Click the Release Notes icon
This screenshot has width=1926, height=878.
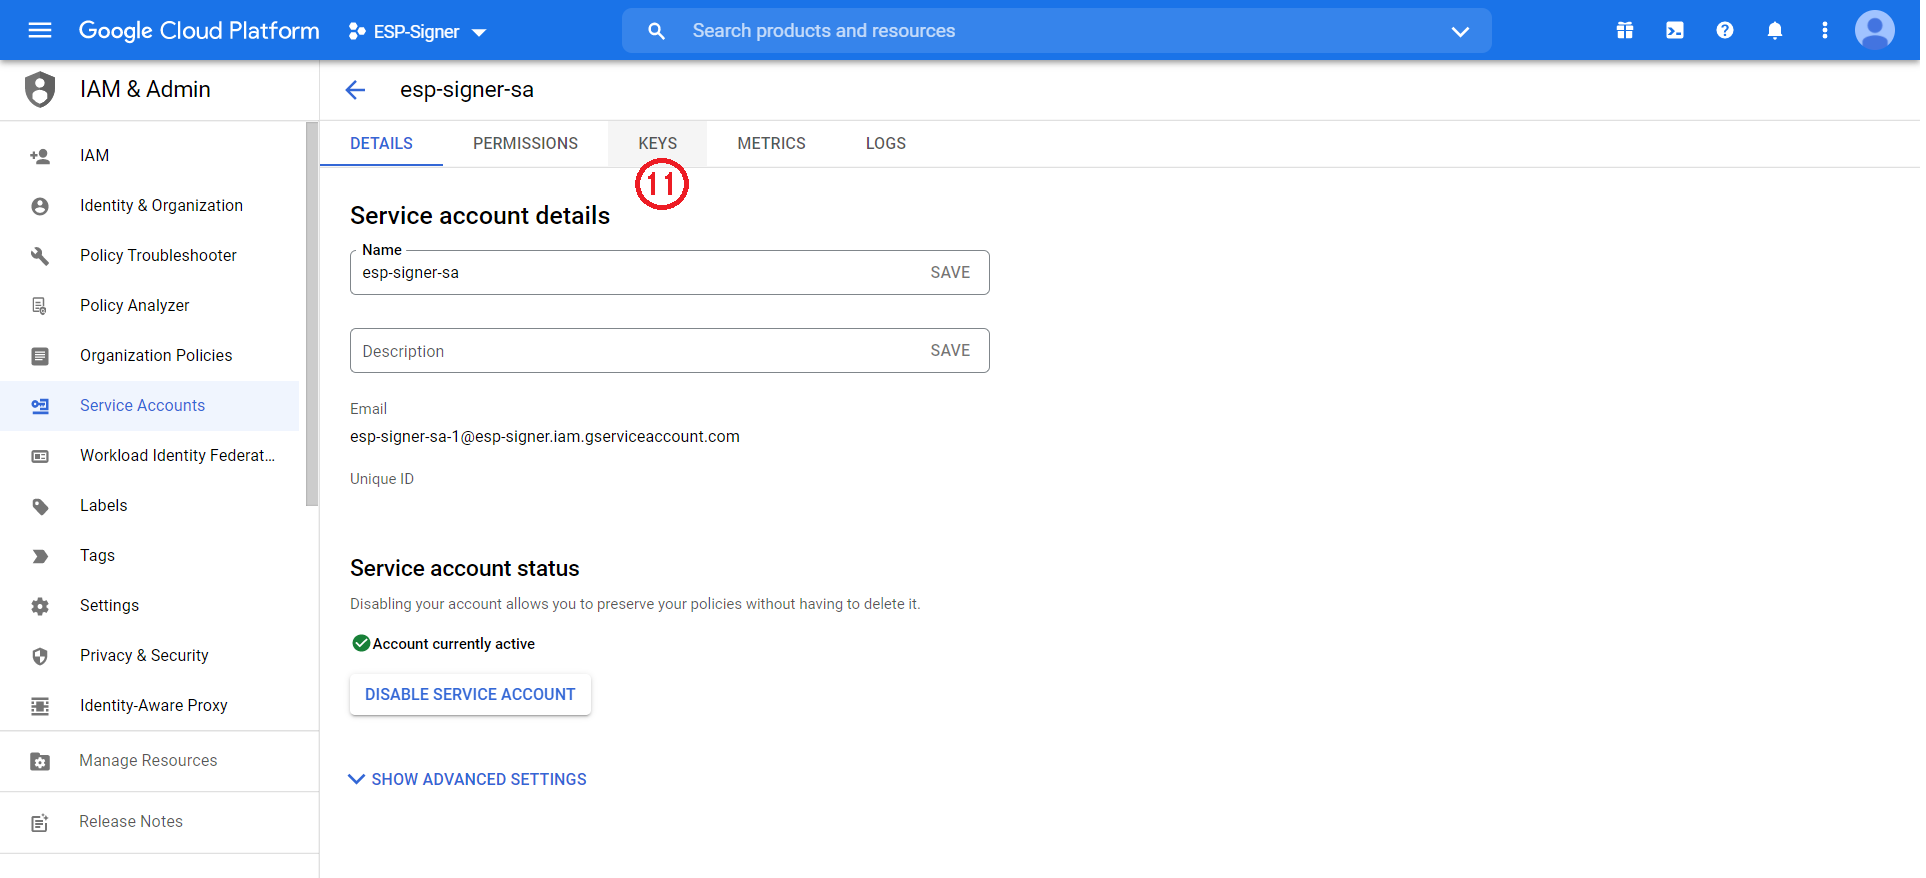[x=40, y=823]
